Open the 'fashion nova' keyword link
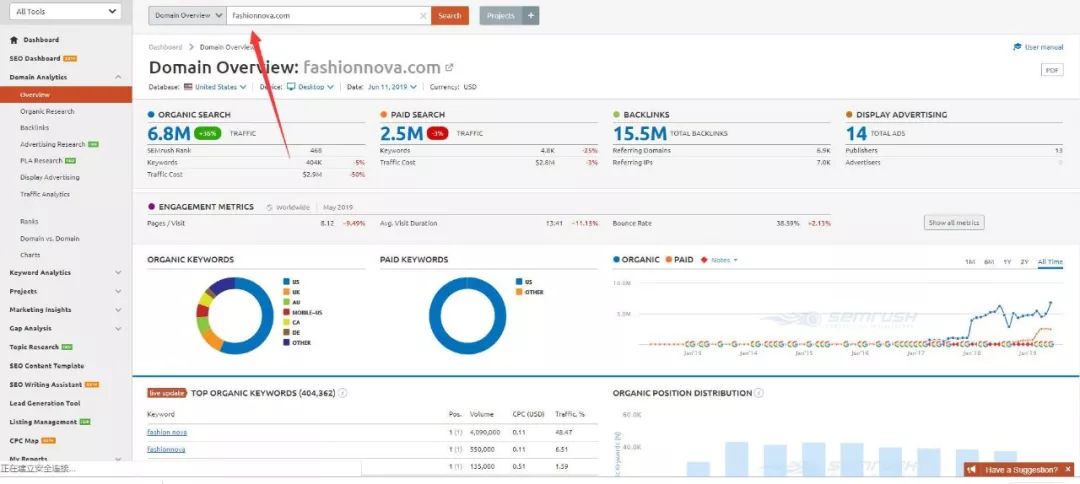The image size is (1080, 484). (x=167, y=432)
